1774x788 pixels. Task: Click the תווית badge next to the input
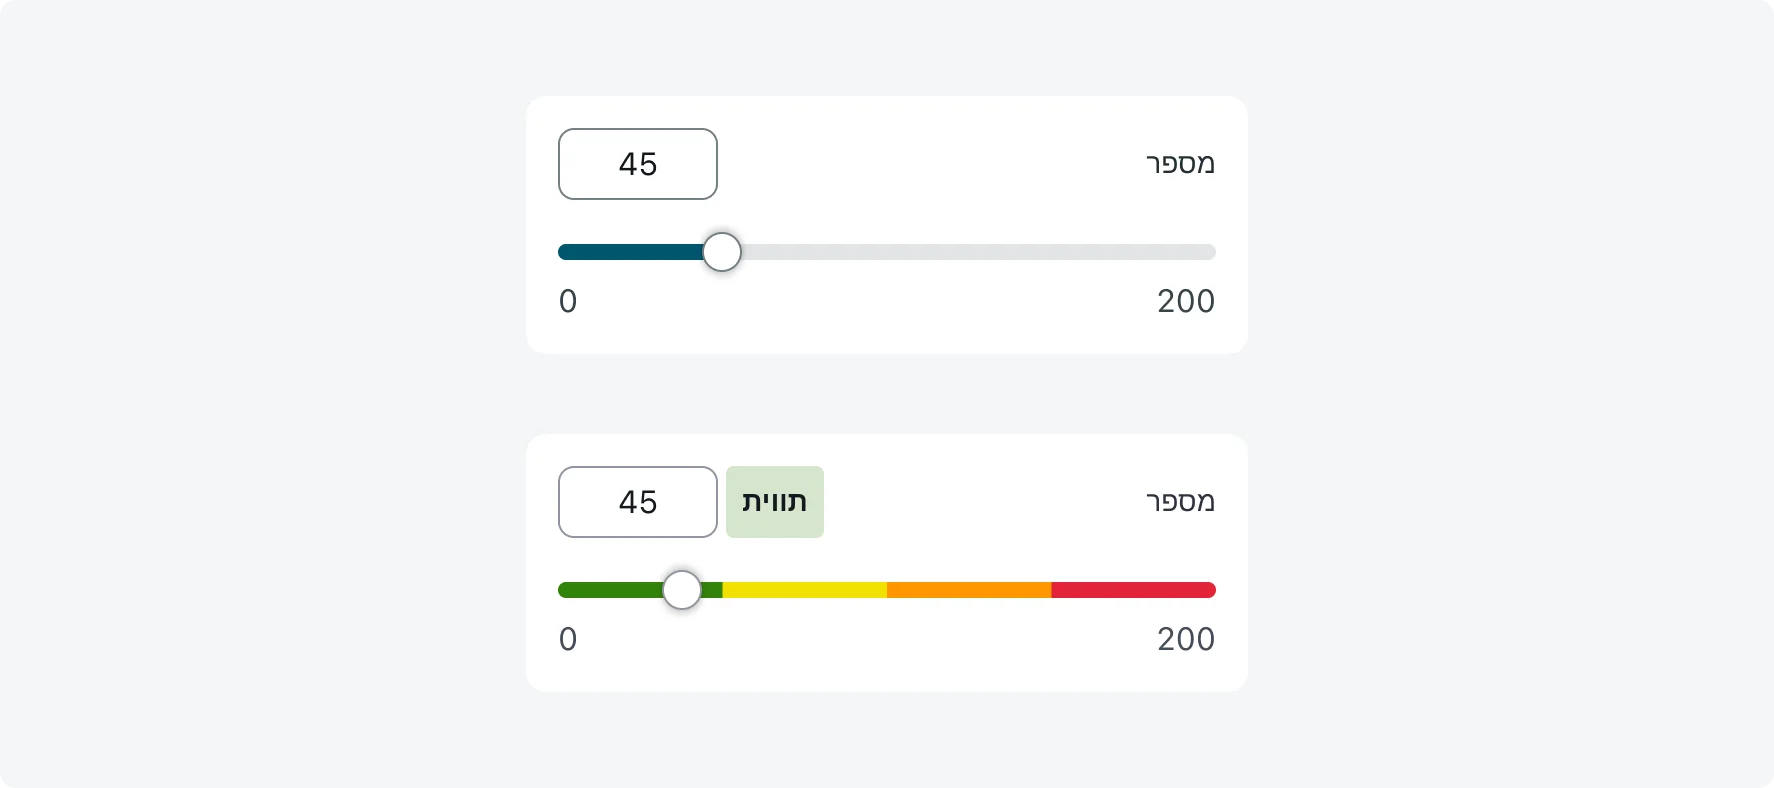tap(774, 502)
